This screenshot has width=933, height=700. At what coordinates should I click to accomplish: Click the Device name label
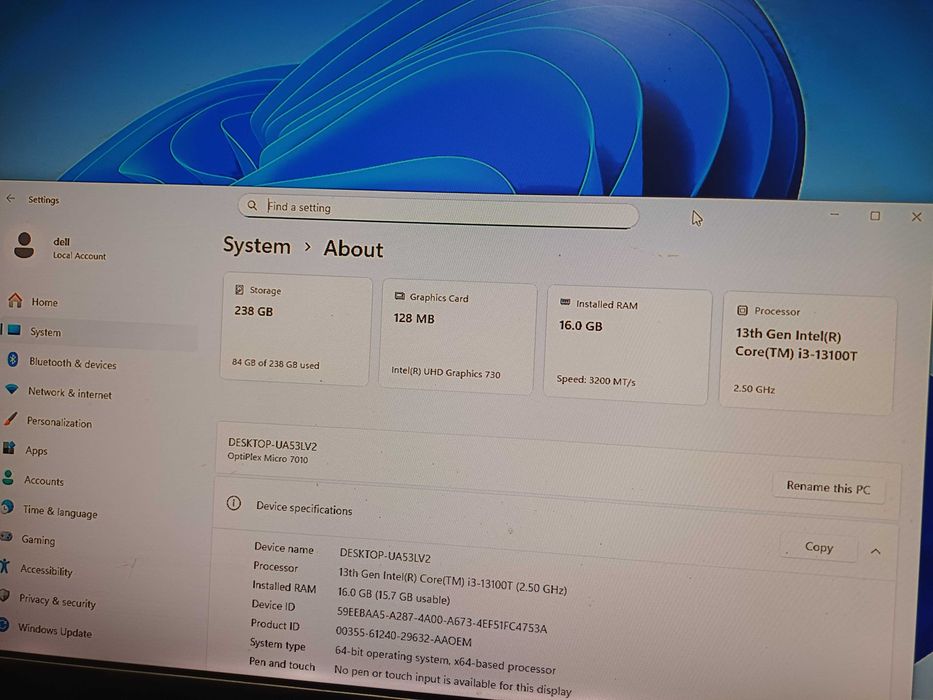[x=283, y=547]
